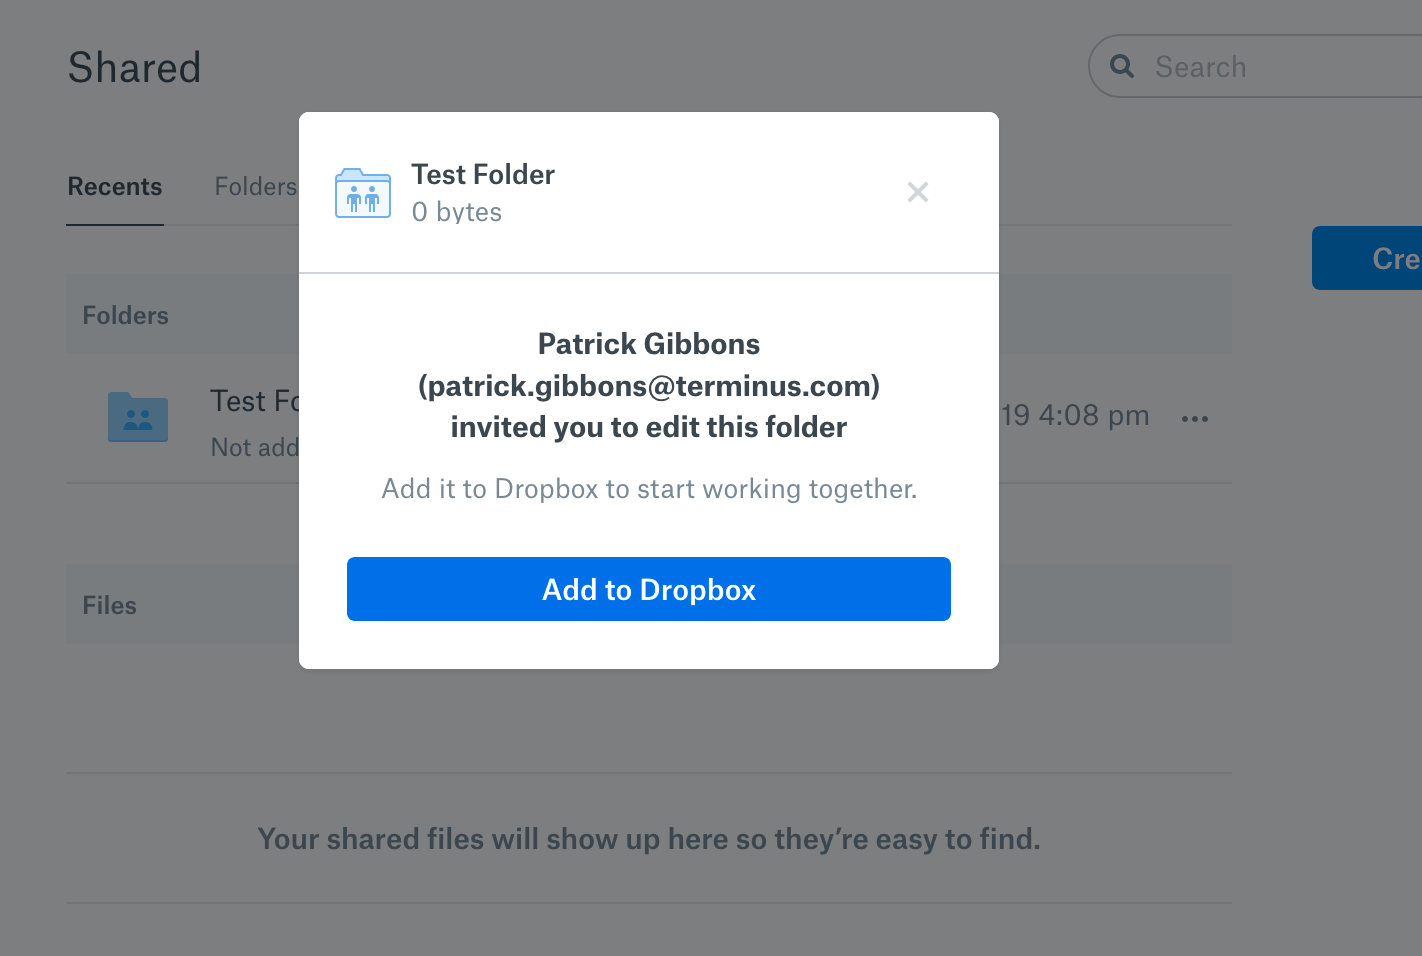Click the Test Folder title in dialog
The height and width of the screenshot is (956, 1422).
click(483, 174)
